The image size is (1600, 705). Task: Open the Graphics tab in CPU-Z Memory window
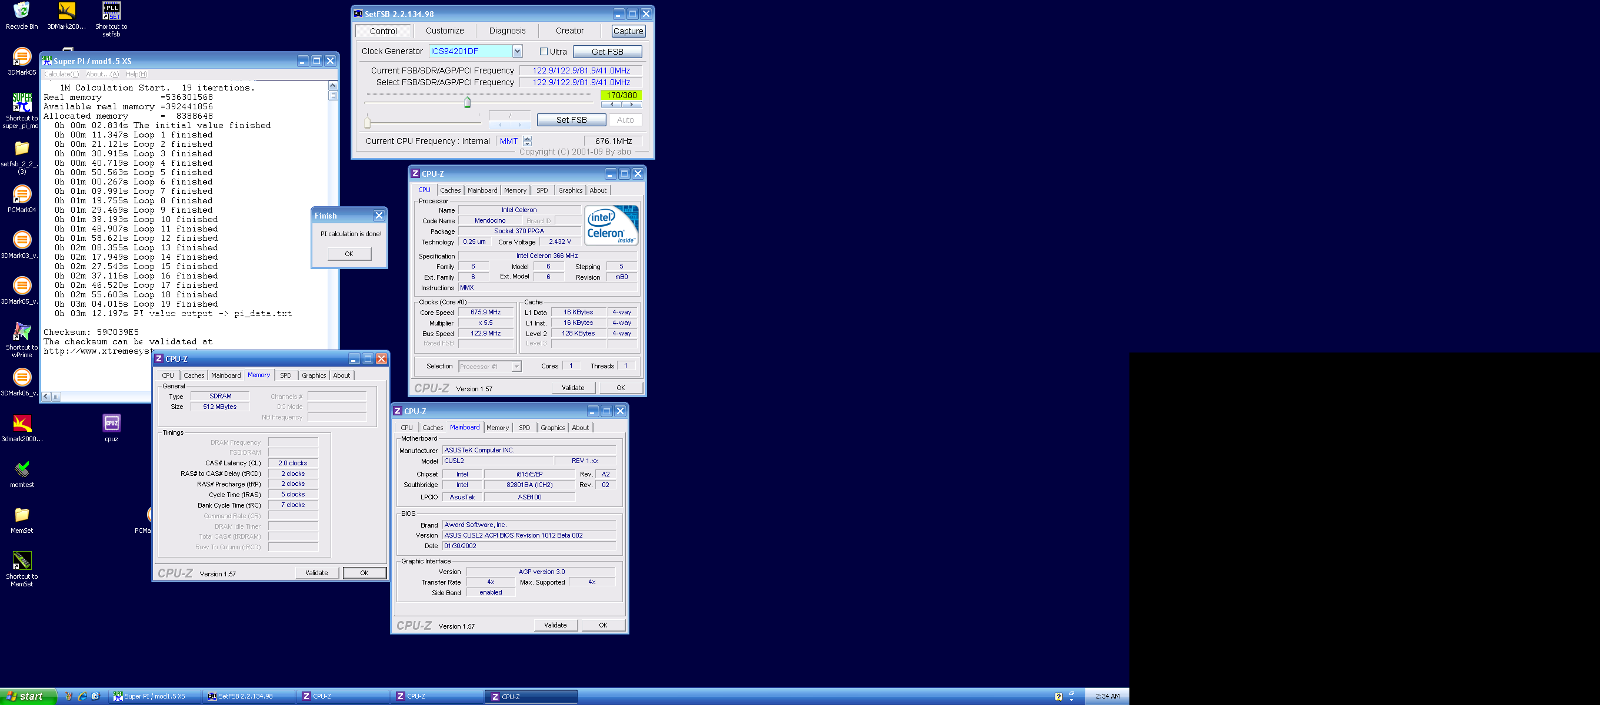[x=314, y=376]
